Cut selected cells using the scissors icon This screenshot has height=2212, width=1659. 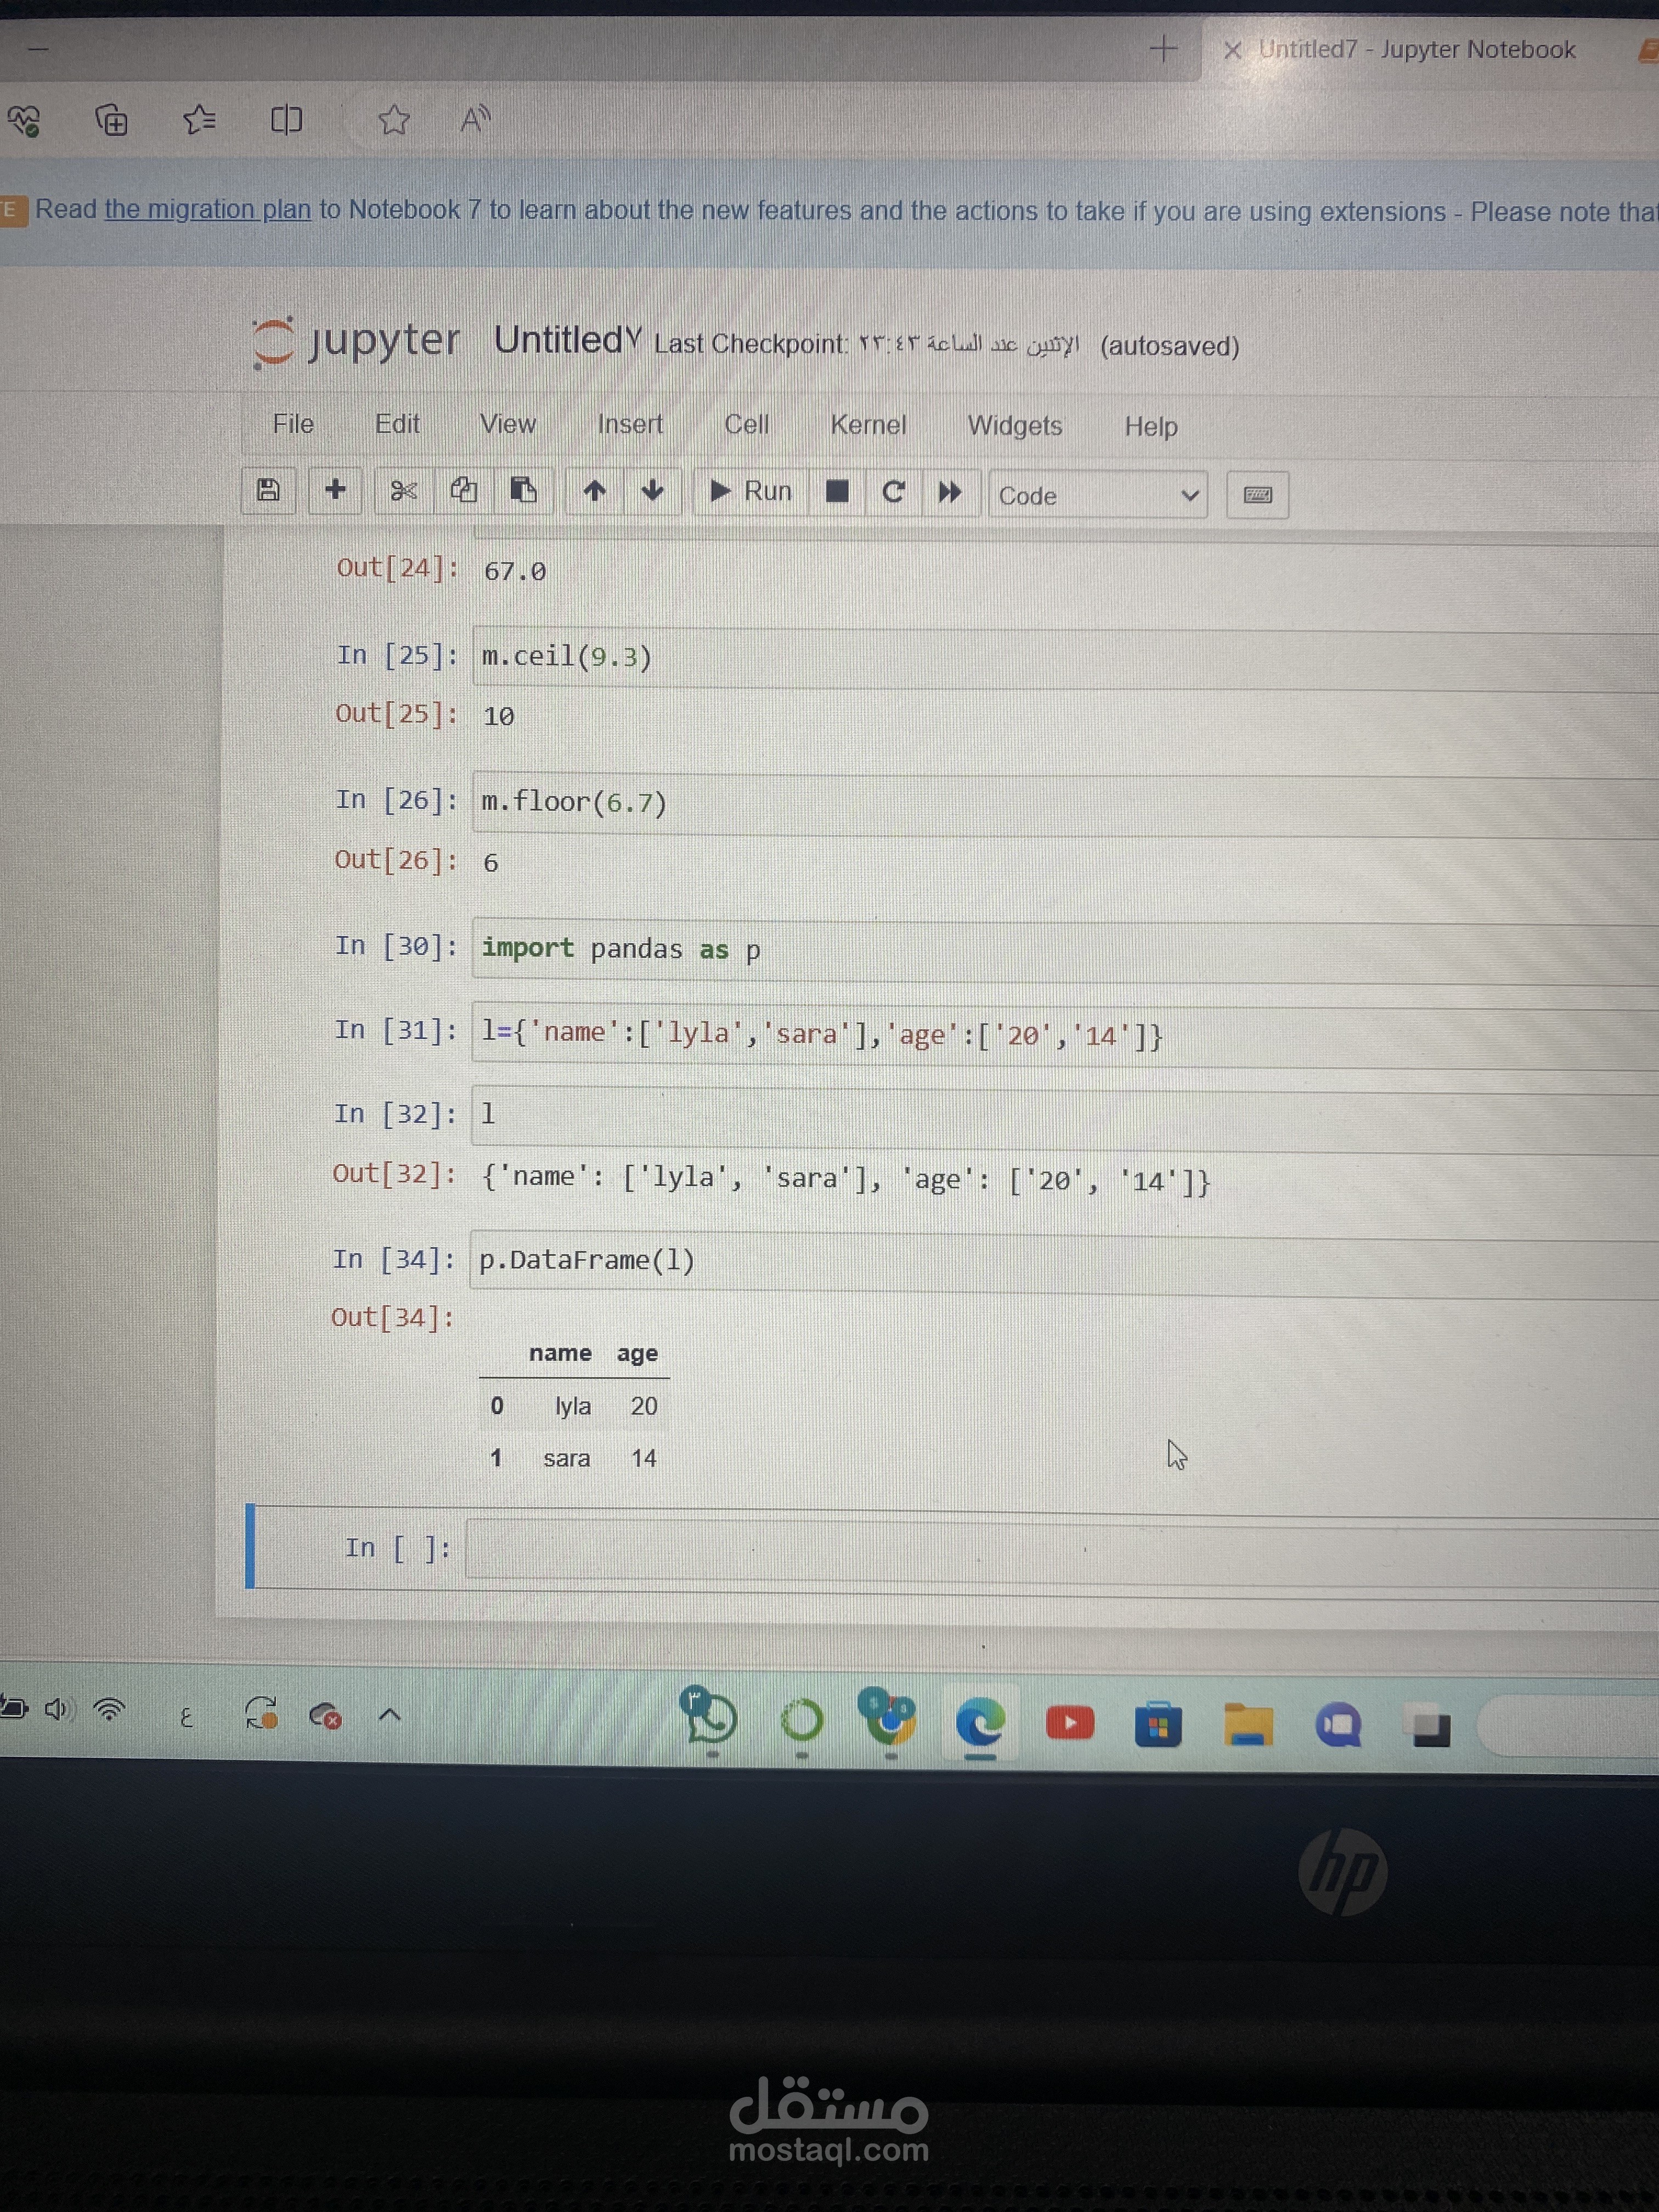click(x=404, y=491)
